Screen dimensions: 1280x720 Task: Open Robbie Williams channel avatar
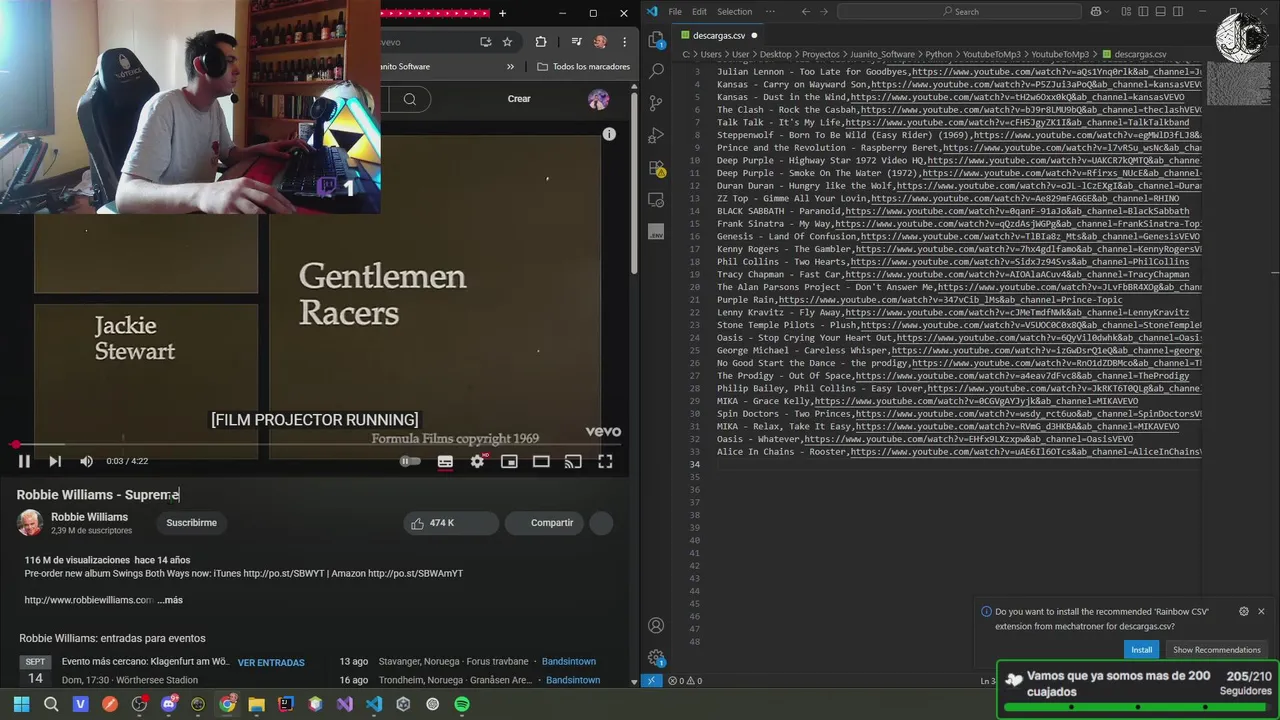pos(30,522)
